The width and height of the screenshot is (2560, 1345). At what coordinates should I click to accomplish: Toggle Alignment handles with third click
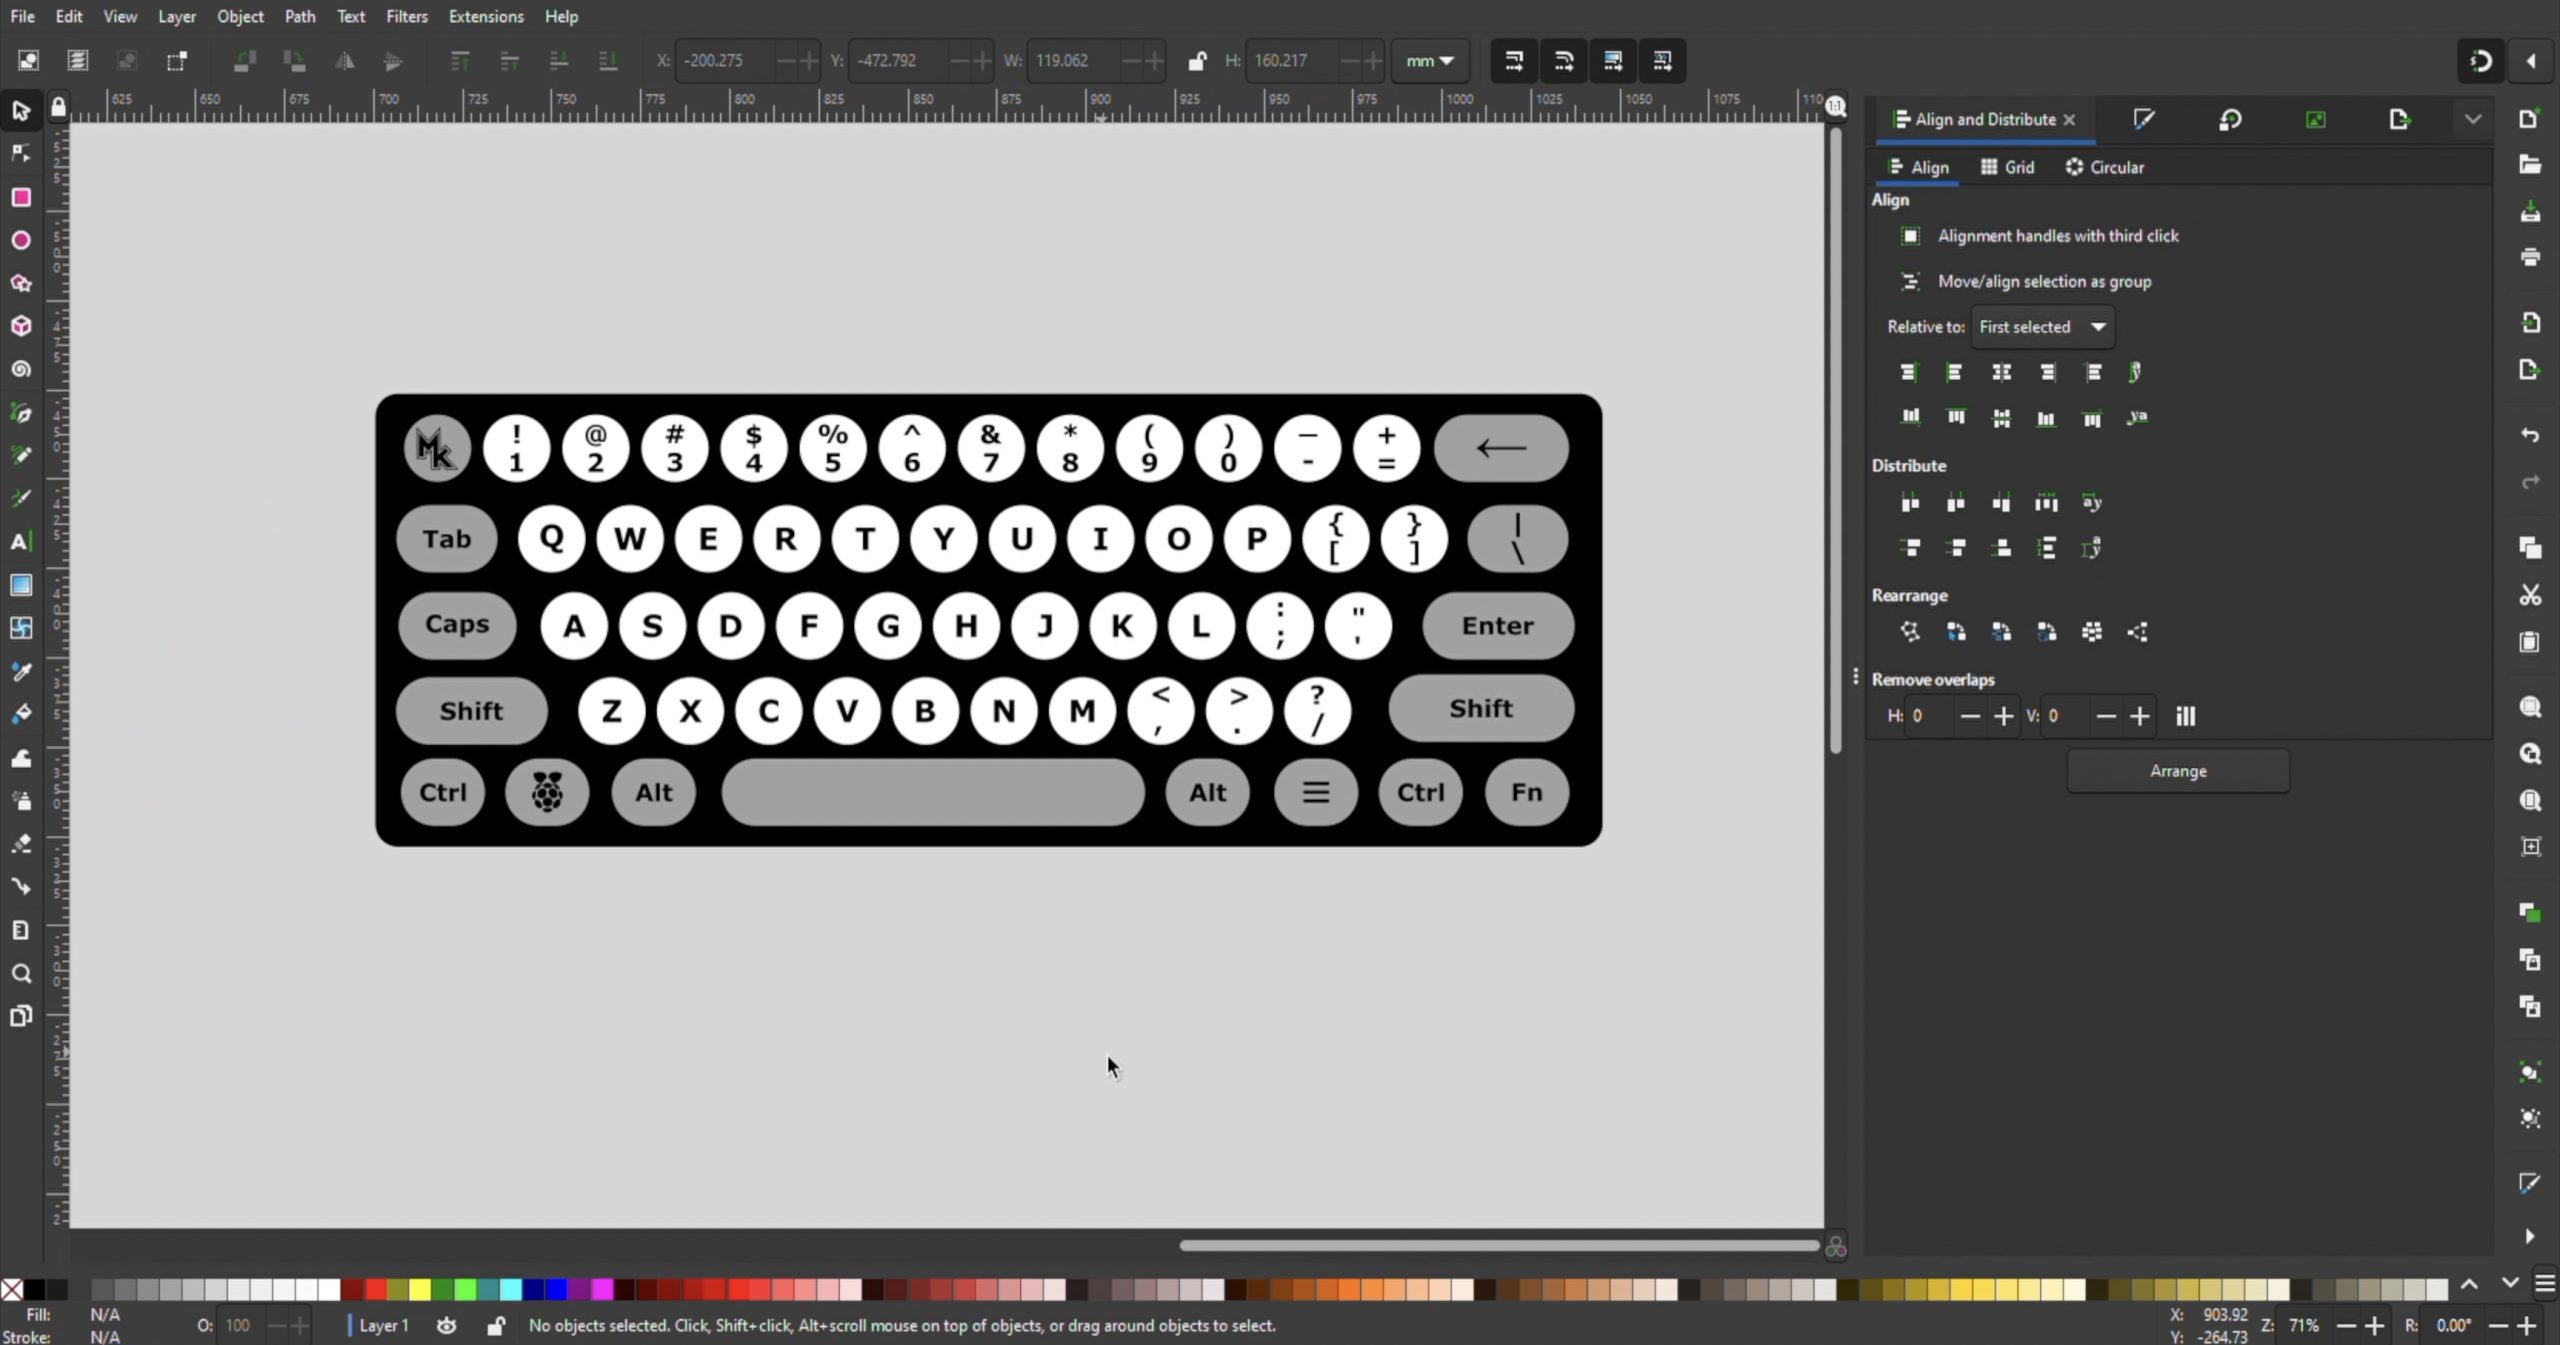tap(1910, 236)
